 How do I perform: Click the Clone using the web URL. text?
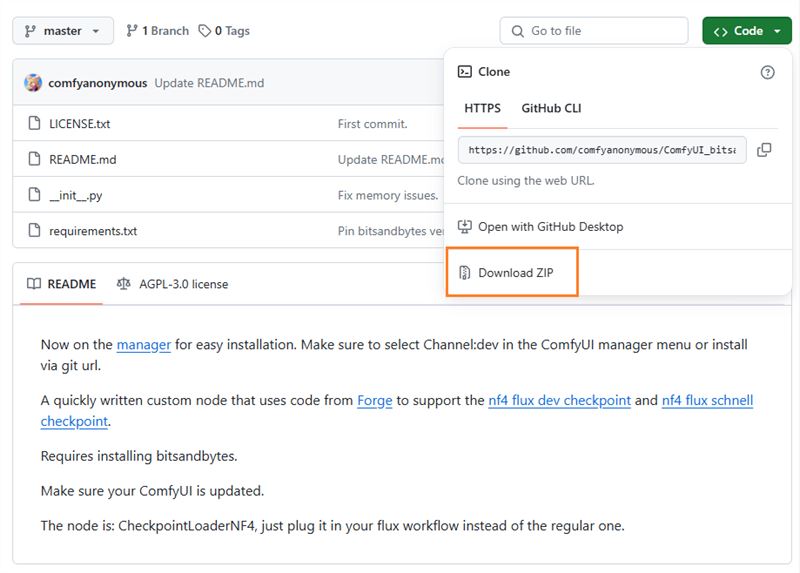click(526, 181)
